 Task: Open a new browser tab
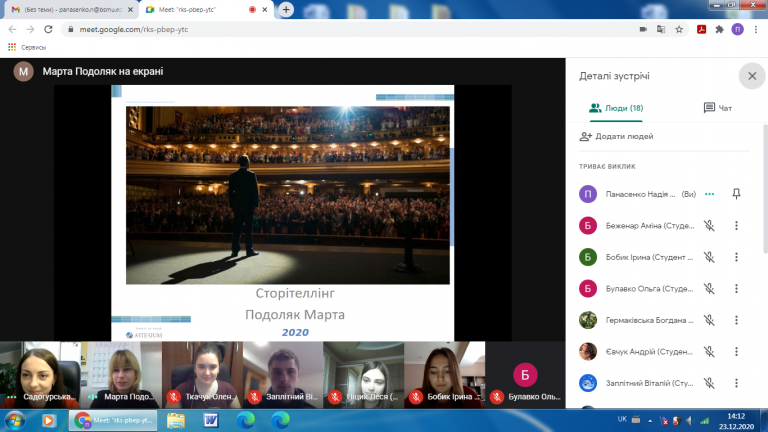pos(286,9)
